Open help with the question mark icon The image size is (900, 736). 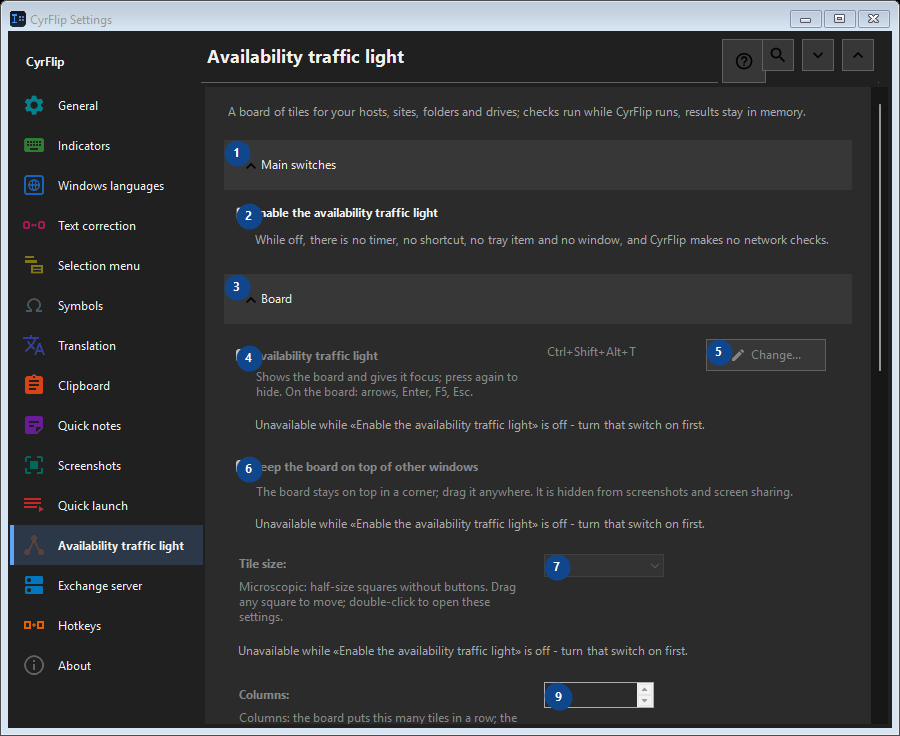[x=743, y=61]
